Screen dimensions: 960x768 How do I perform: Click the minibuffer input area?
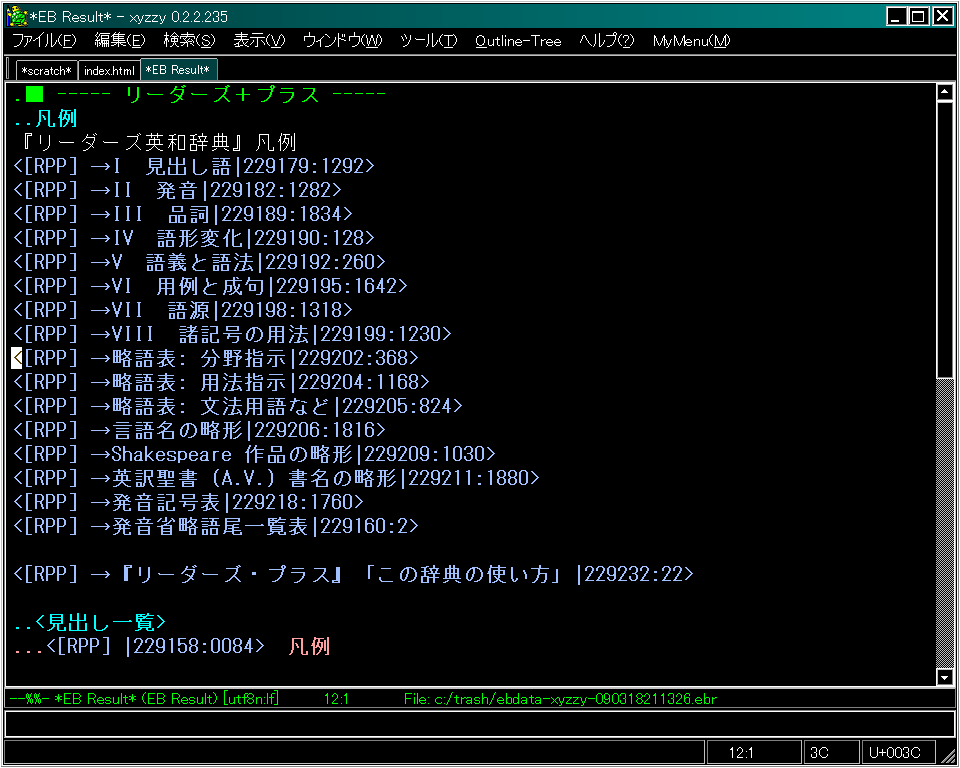(x=480, y=724)
